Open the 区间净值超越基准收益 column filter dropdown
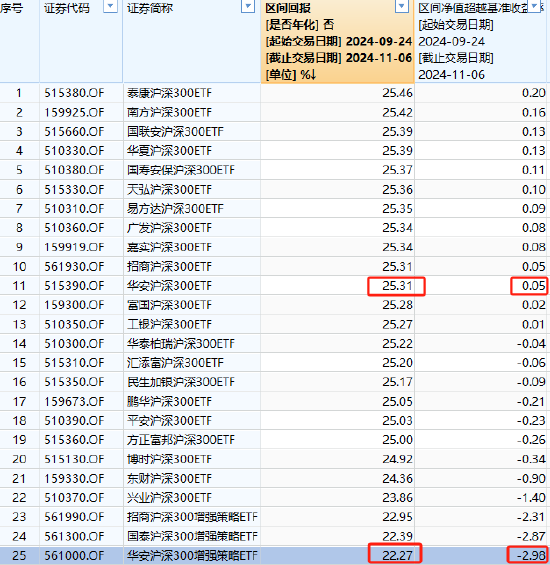 (535, 6)
